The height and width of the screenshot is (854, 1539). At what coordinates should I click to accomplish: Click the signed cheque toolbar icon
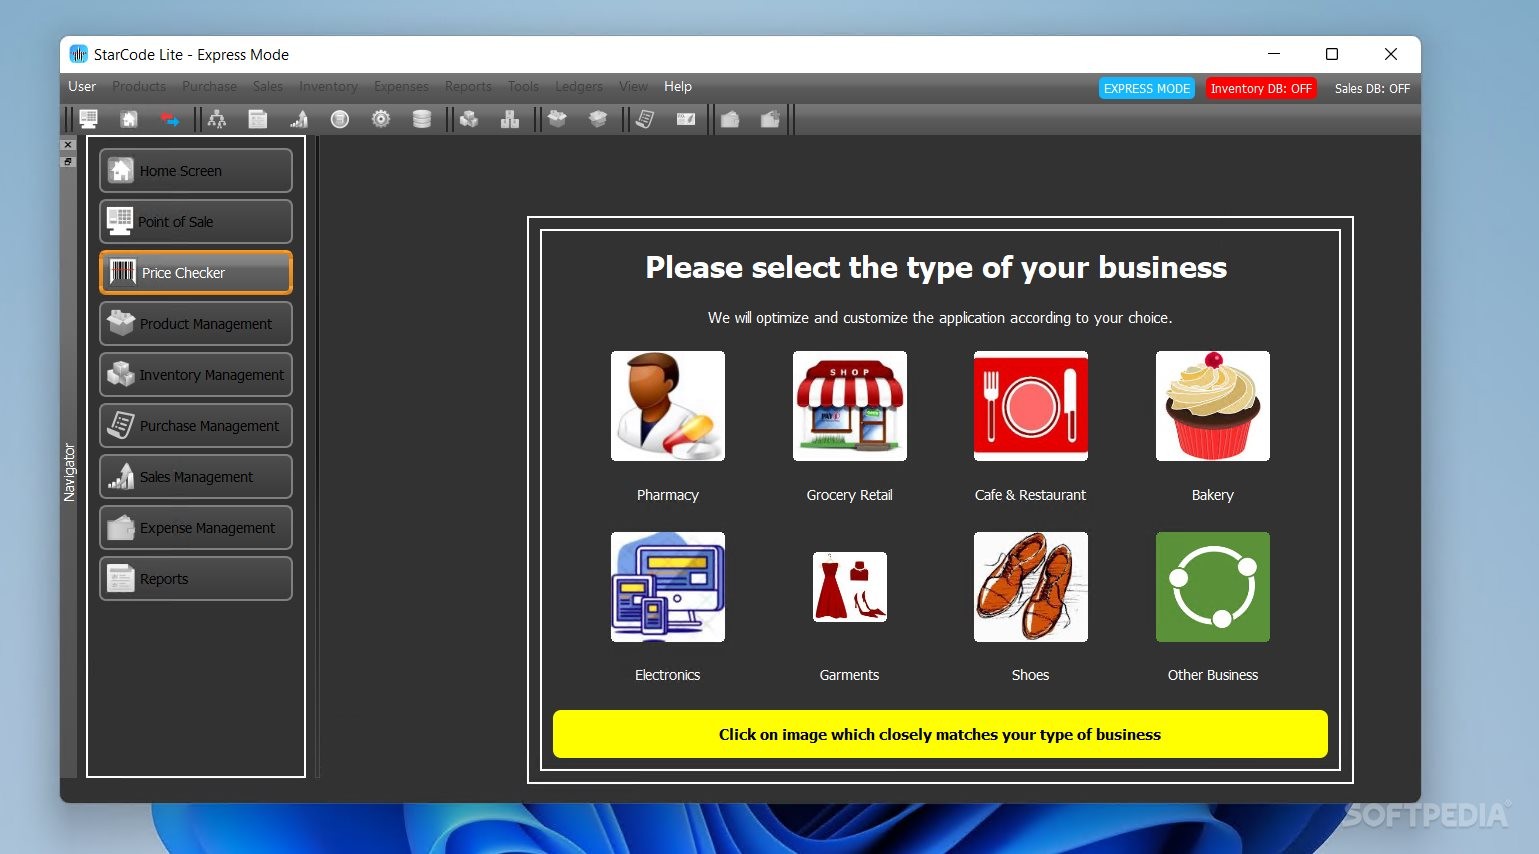point(686,119)
